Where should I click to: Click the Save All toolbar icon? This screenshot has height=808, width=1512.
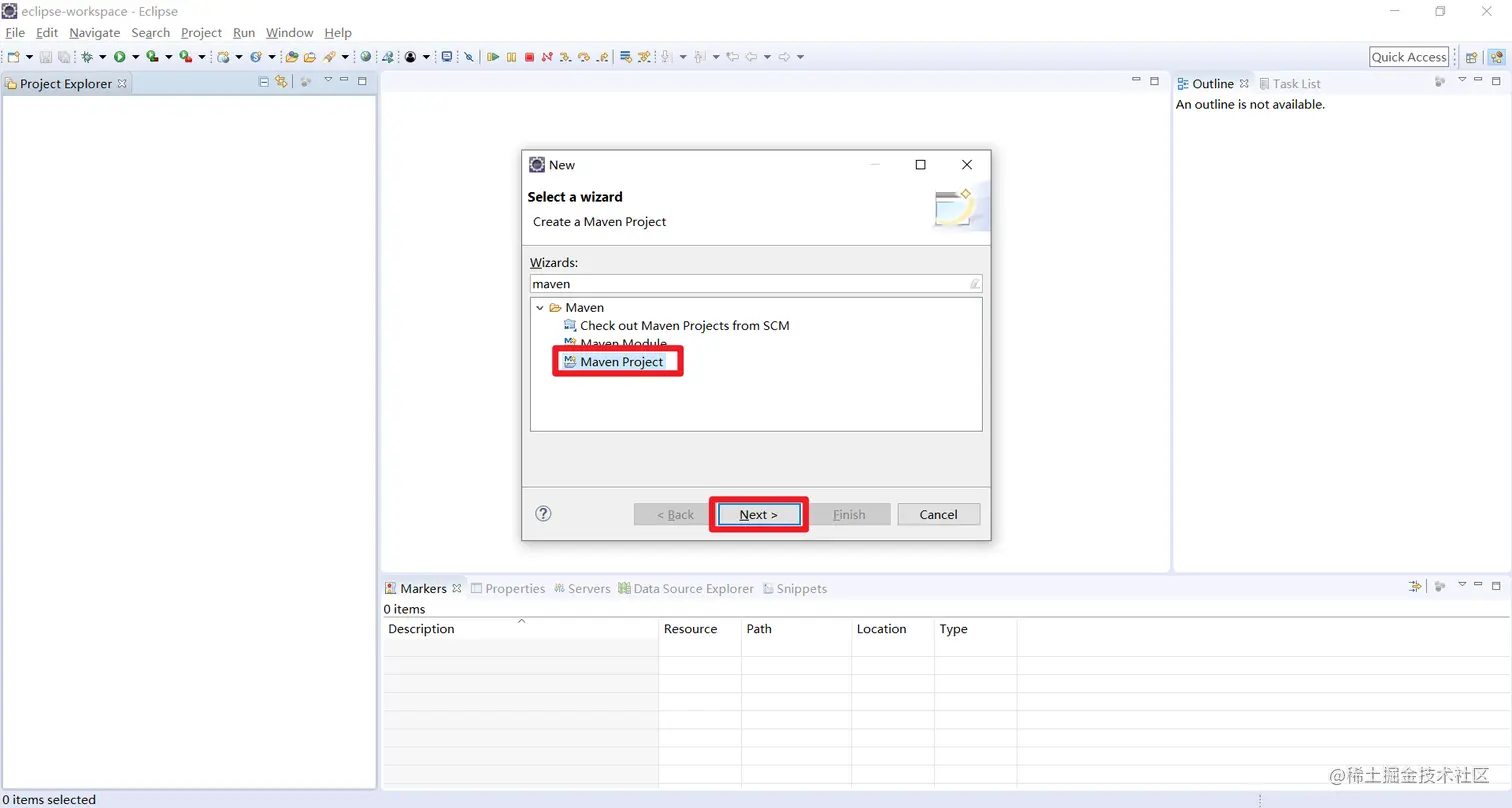(64, 57)
